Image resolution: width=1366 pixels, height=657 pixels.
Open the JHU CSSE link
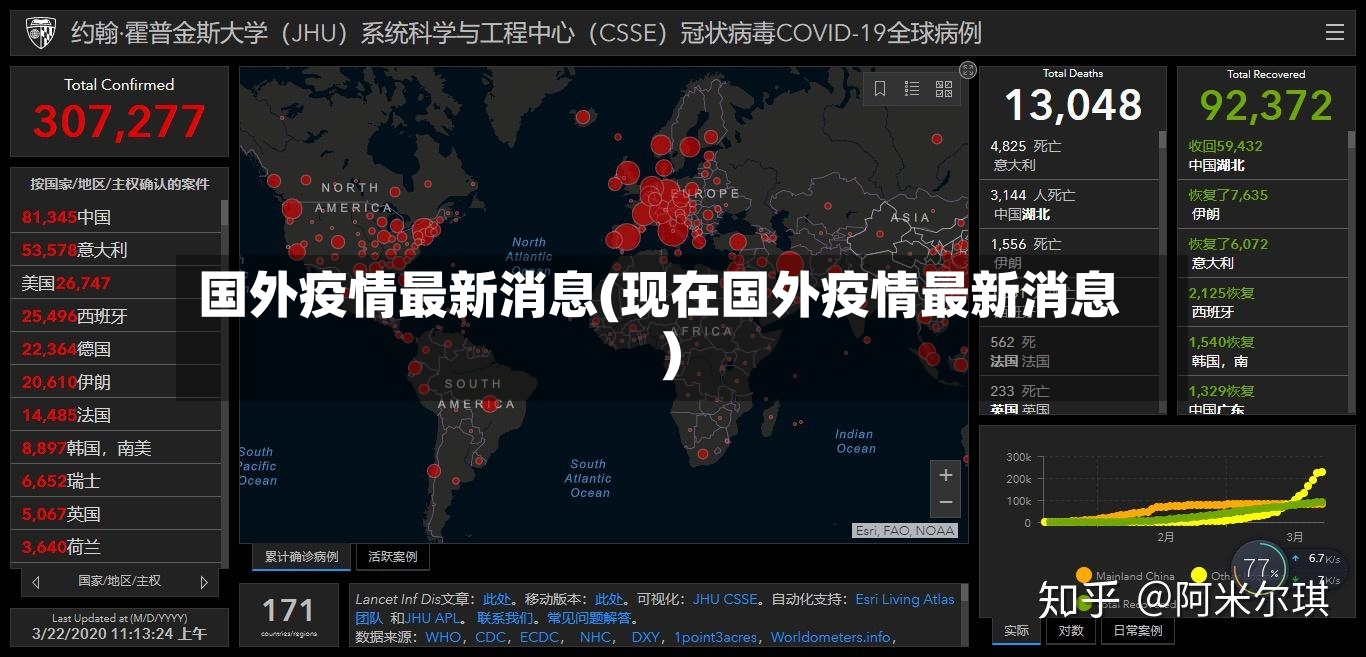click(x=725, y=599)
